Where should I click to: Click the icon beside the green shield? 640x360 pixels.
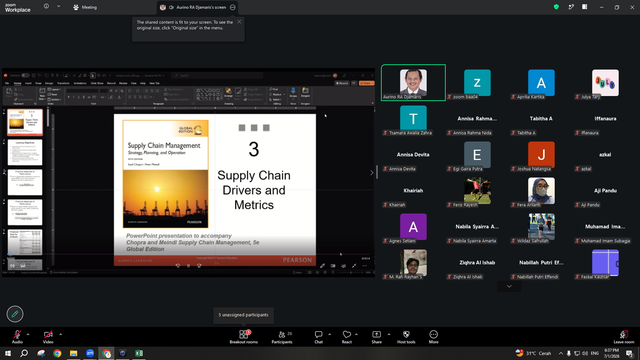point(571,7)
